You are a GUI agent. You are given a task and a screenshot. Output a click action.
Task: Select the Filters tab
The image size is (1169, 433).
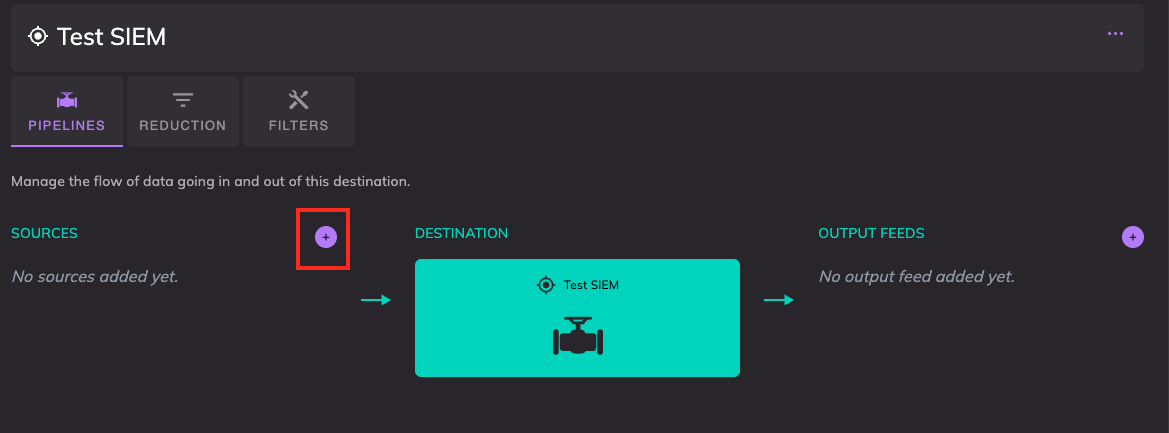[x=298, y=112]
